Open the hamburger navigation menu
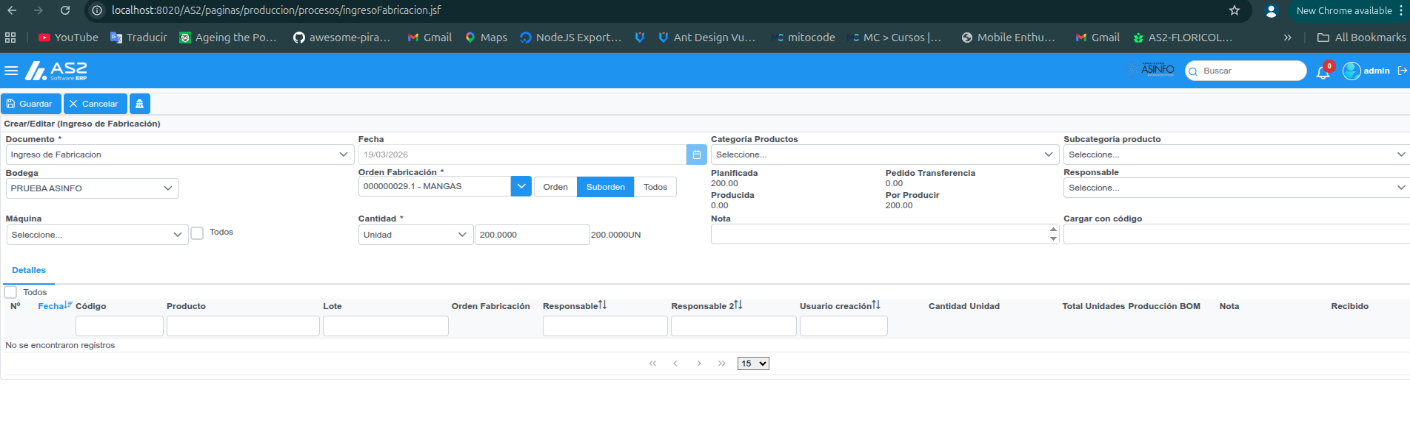The image size is (1410, 440). [11, 71]
